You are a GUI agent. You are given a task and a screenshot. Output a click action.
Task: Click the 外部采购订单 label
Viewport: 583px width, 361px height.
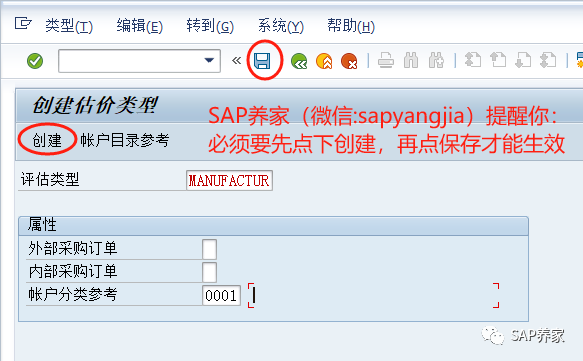[x=73, y=248]
